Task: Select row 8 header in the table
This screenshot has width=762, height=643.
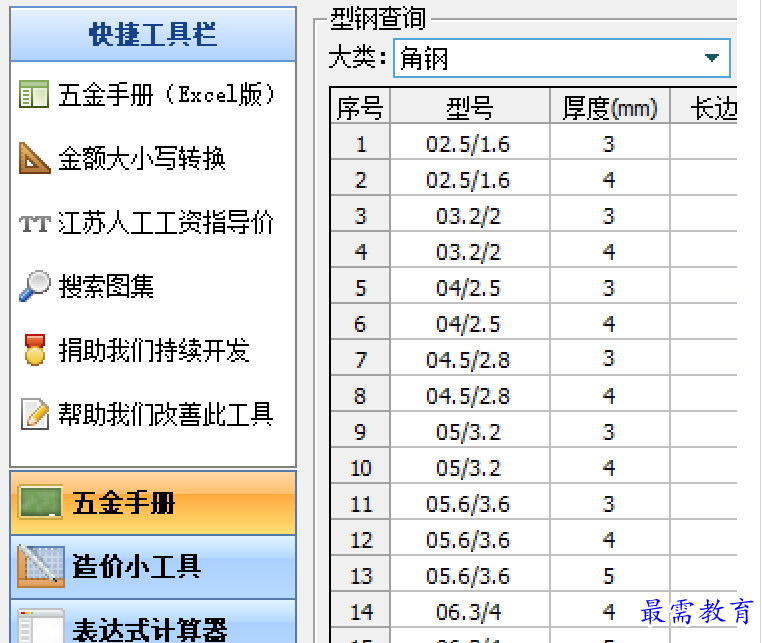Action: coord(360,393)
